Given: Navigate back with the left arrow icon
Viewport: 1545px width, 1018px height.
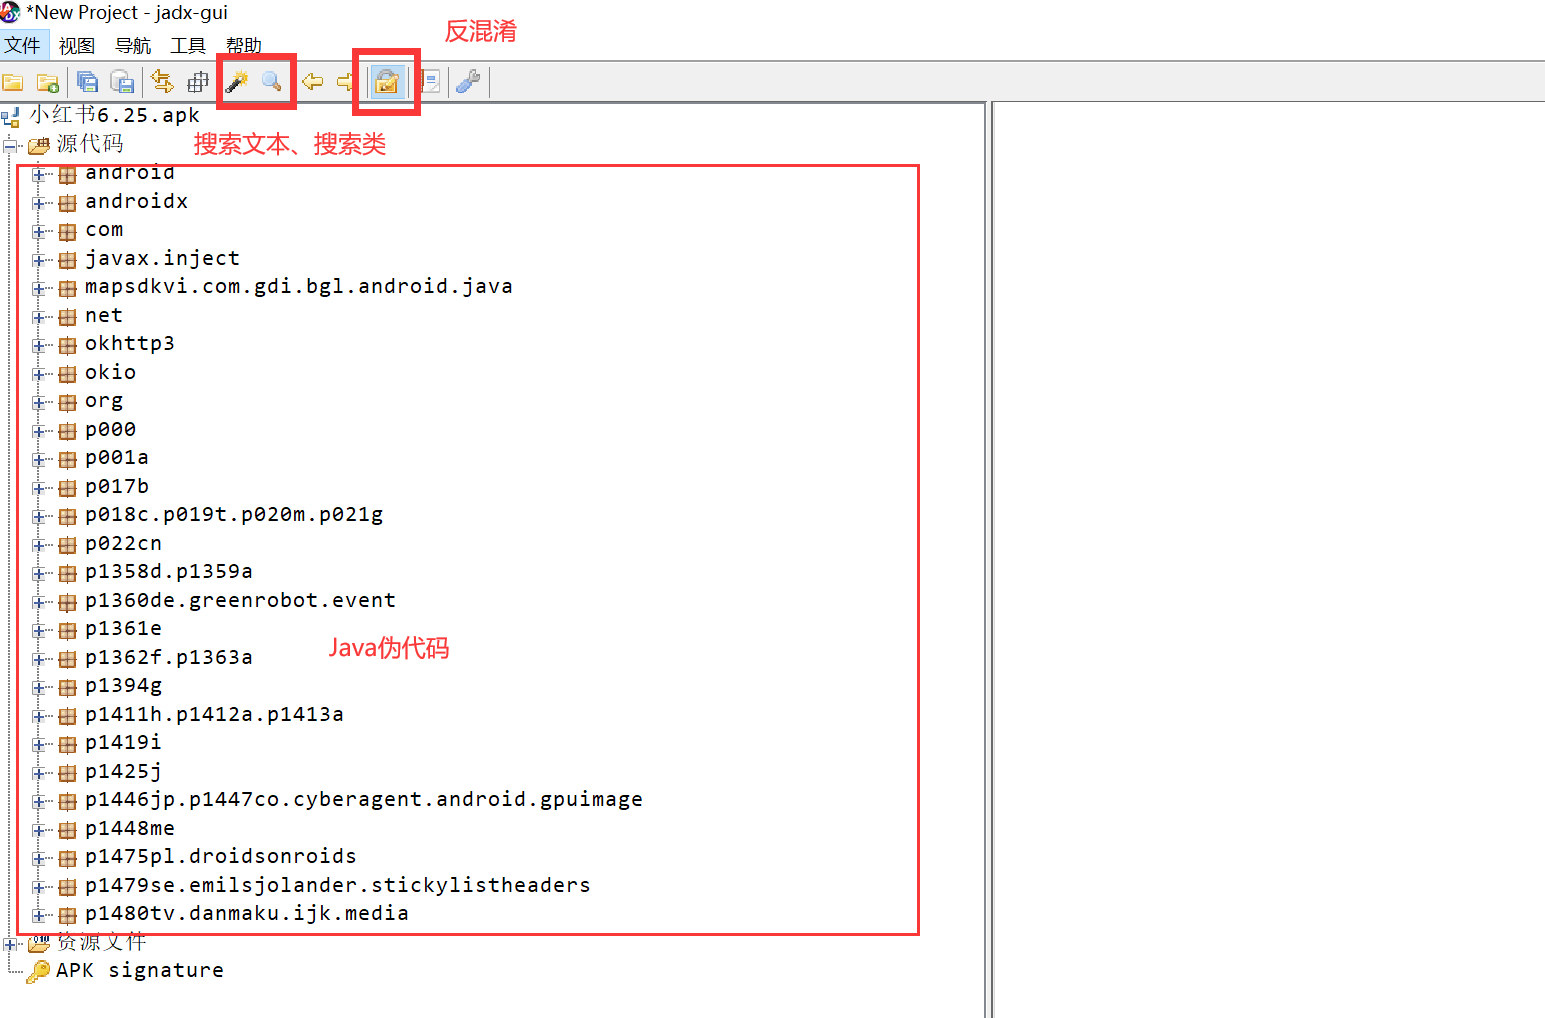Looking at the screenshot, I should coord(312,82).
